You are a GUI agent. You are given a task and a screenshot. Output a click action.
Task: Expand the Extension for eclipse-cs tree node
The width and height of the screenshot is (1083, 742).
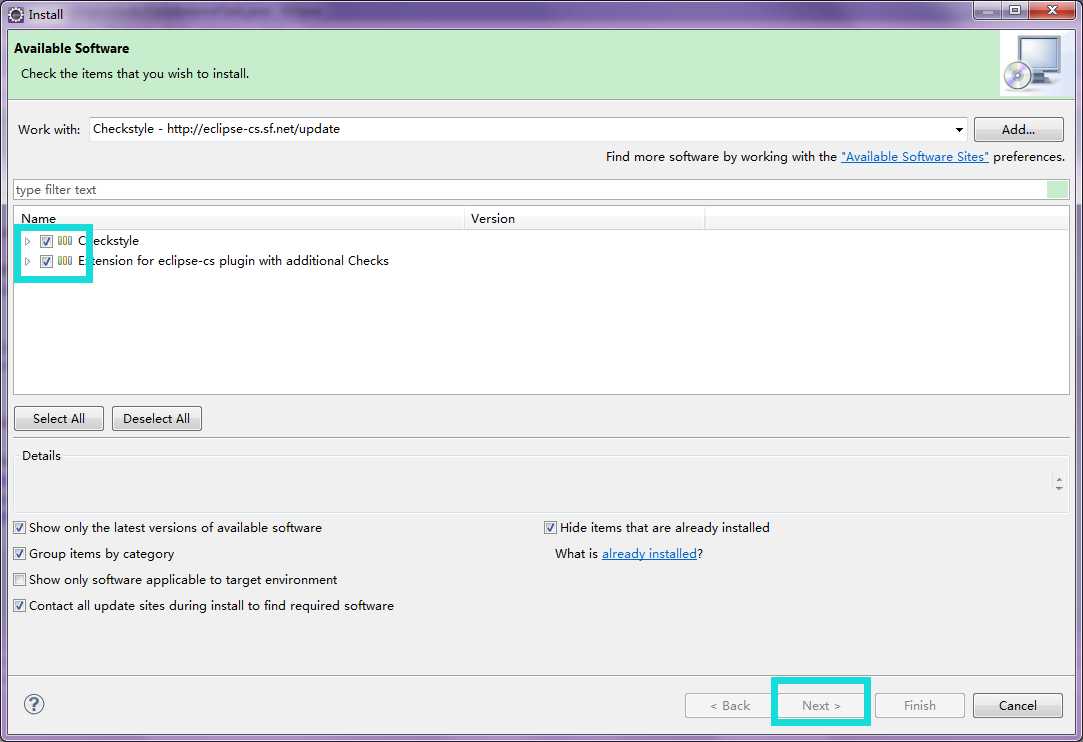pyautogui.click(x=28, y=261)
